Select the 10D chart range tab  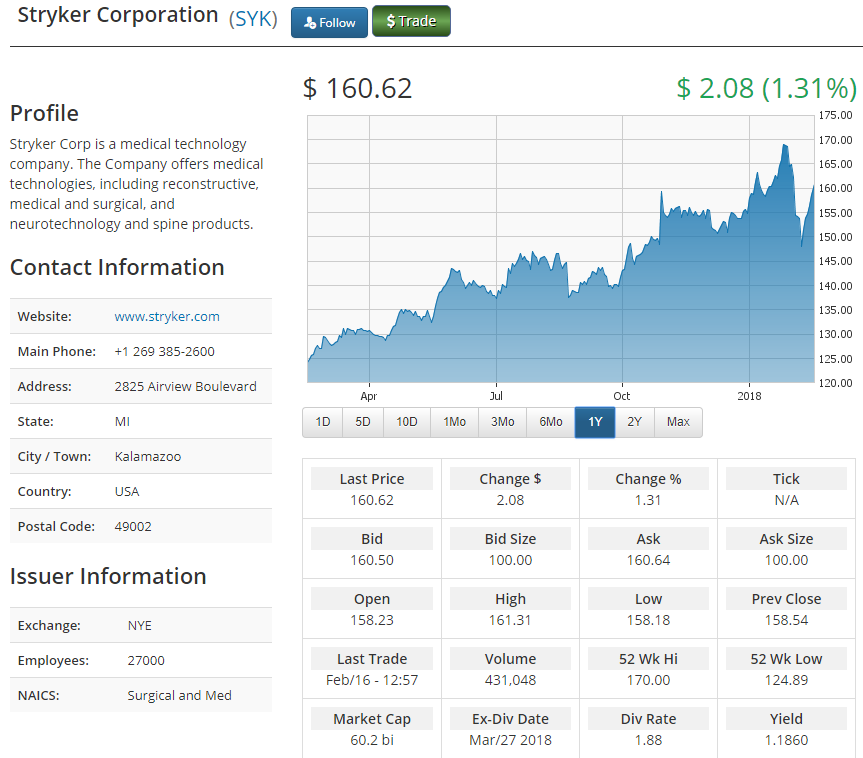[x=407, y=422]
